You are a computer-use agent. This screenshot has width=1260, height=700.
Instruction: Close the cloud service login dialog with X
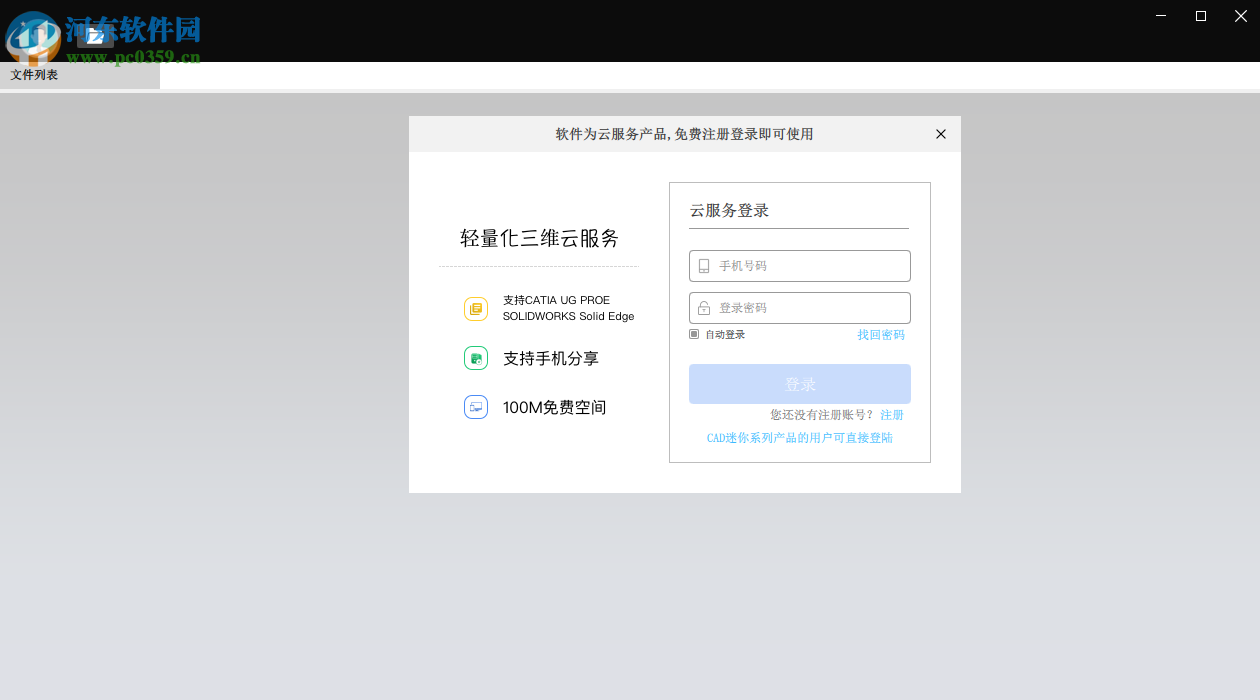(940, 133)
